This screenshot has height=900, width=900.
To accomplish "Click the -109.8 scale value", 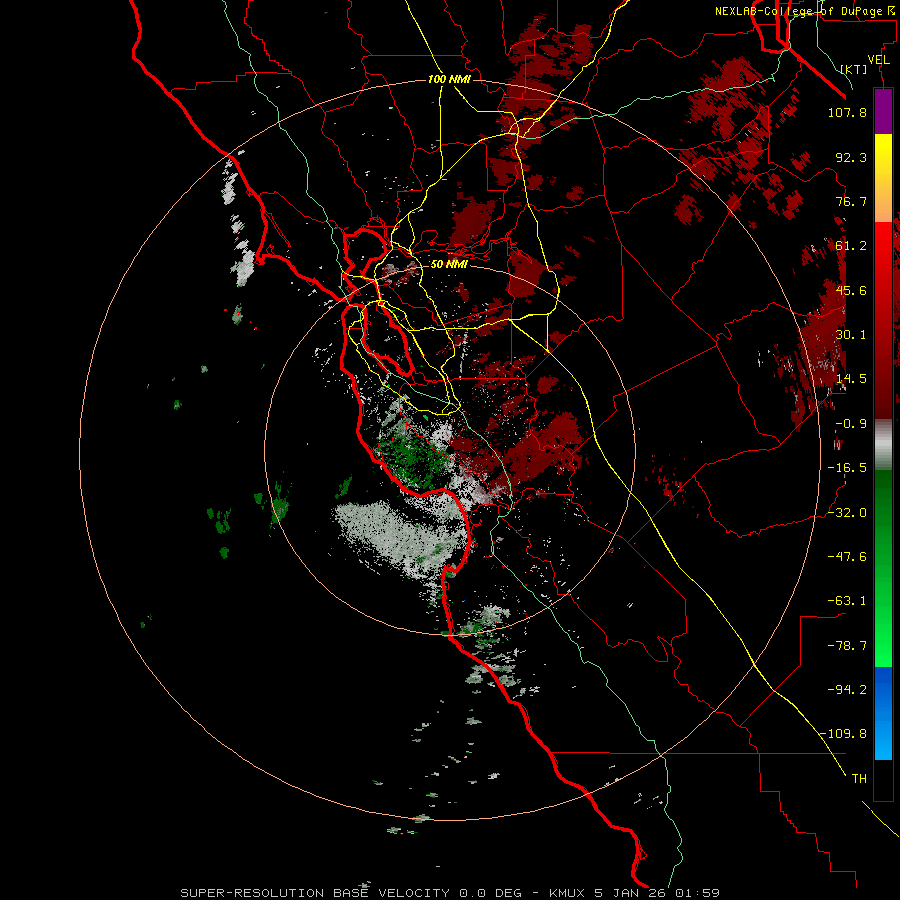I will click(844, 734).
